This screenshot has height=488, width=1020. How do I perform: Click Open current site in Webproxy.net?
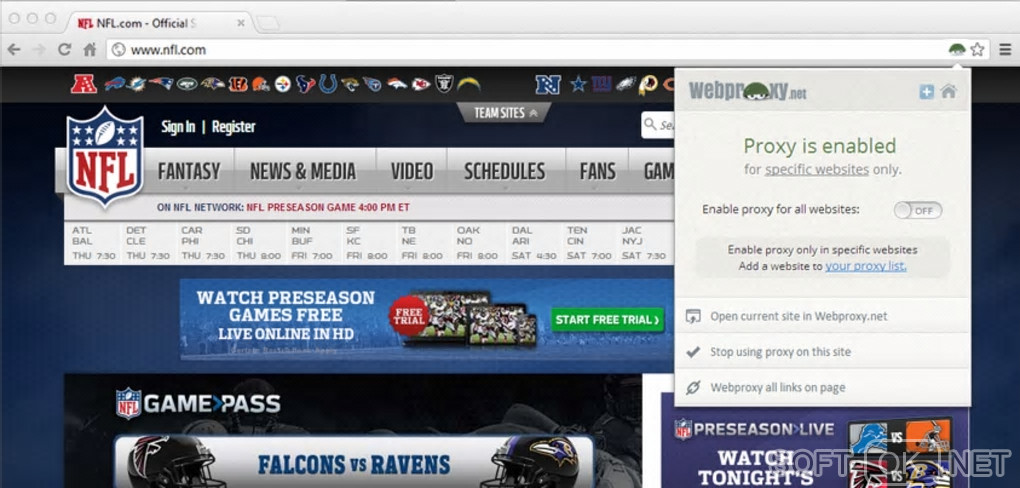point(822,316)
